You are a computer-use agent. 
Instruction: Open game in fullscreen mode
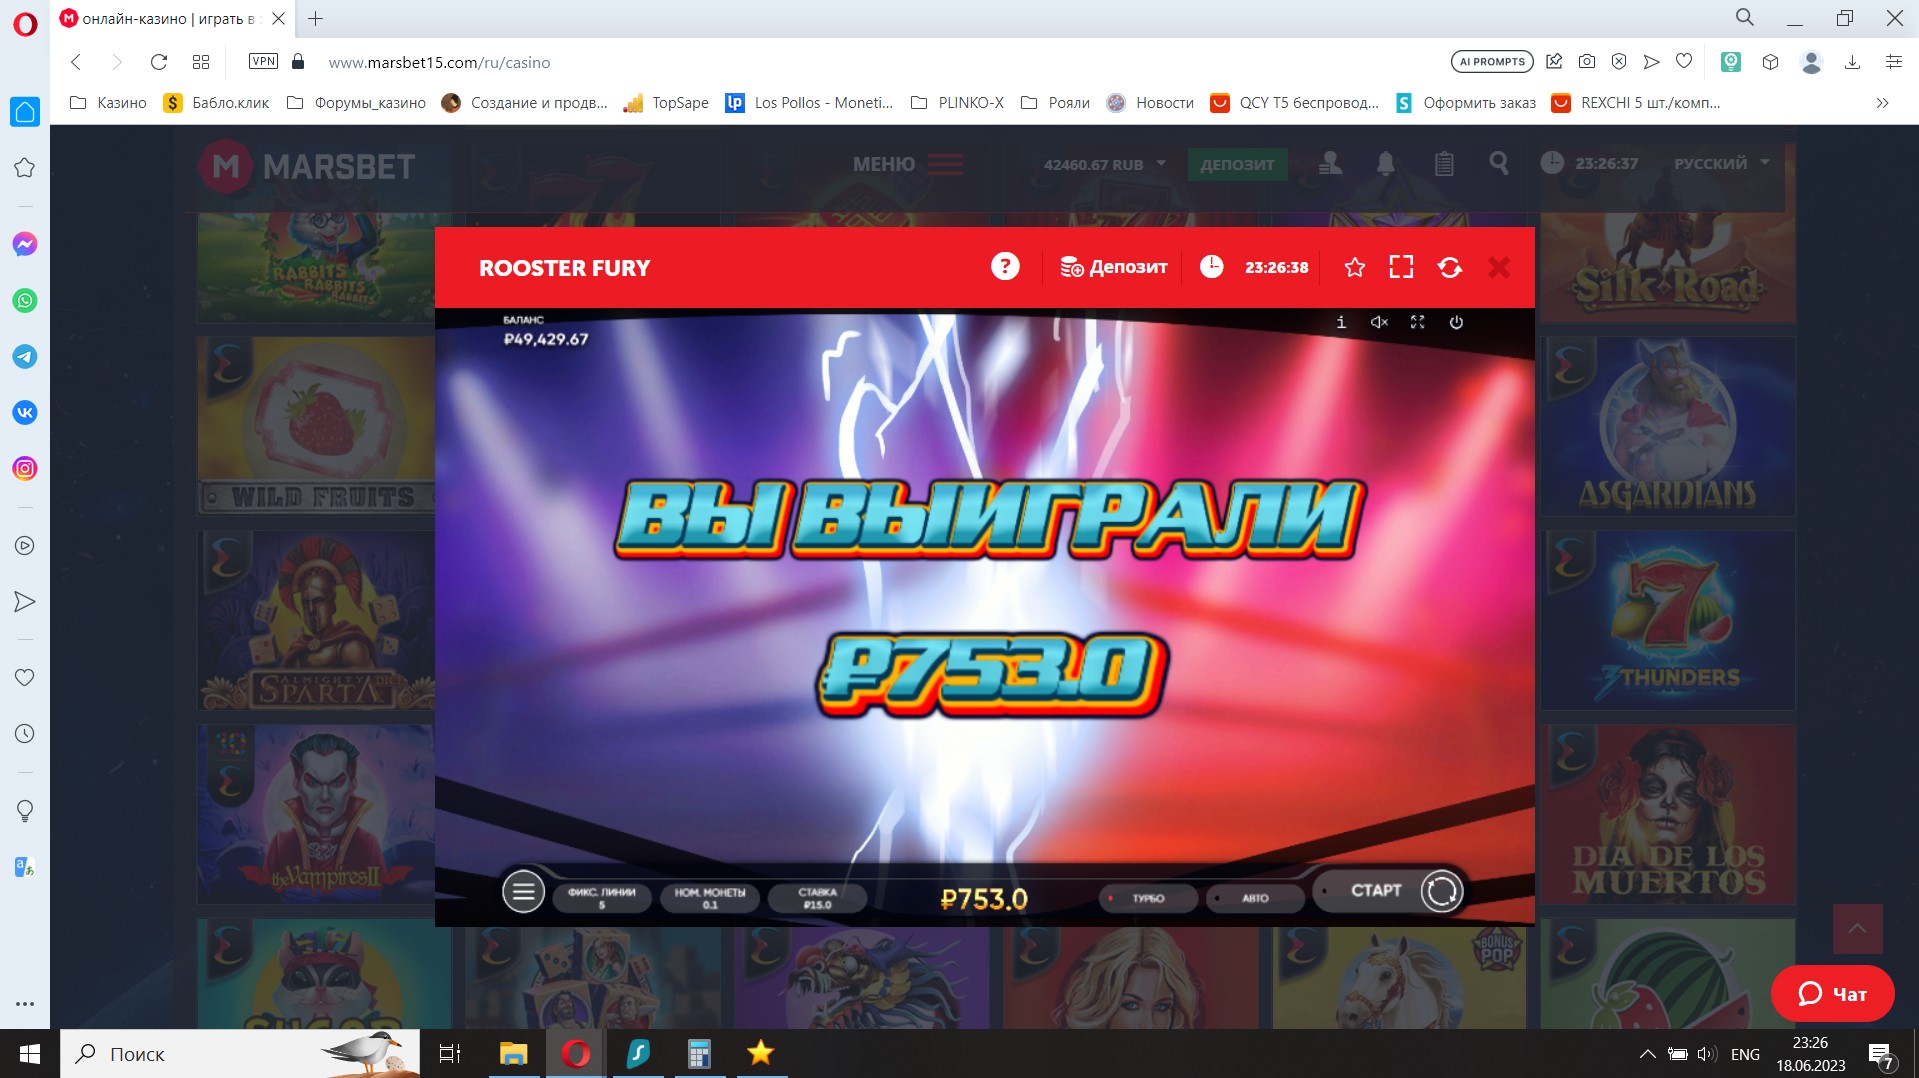click(x=1401, y=267)
